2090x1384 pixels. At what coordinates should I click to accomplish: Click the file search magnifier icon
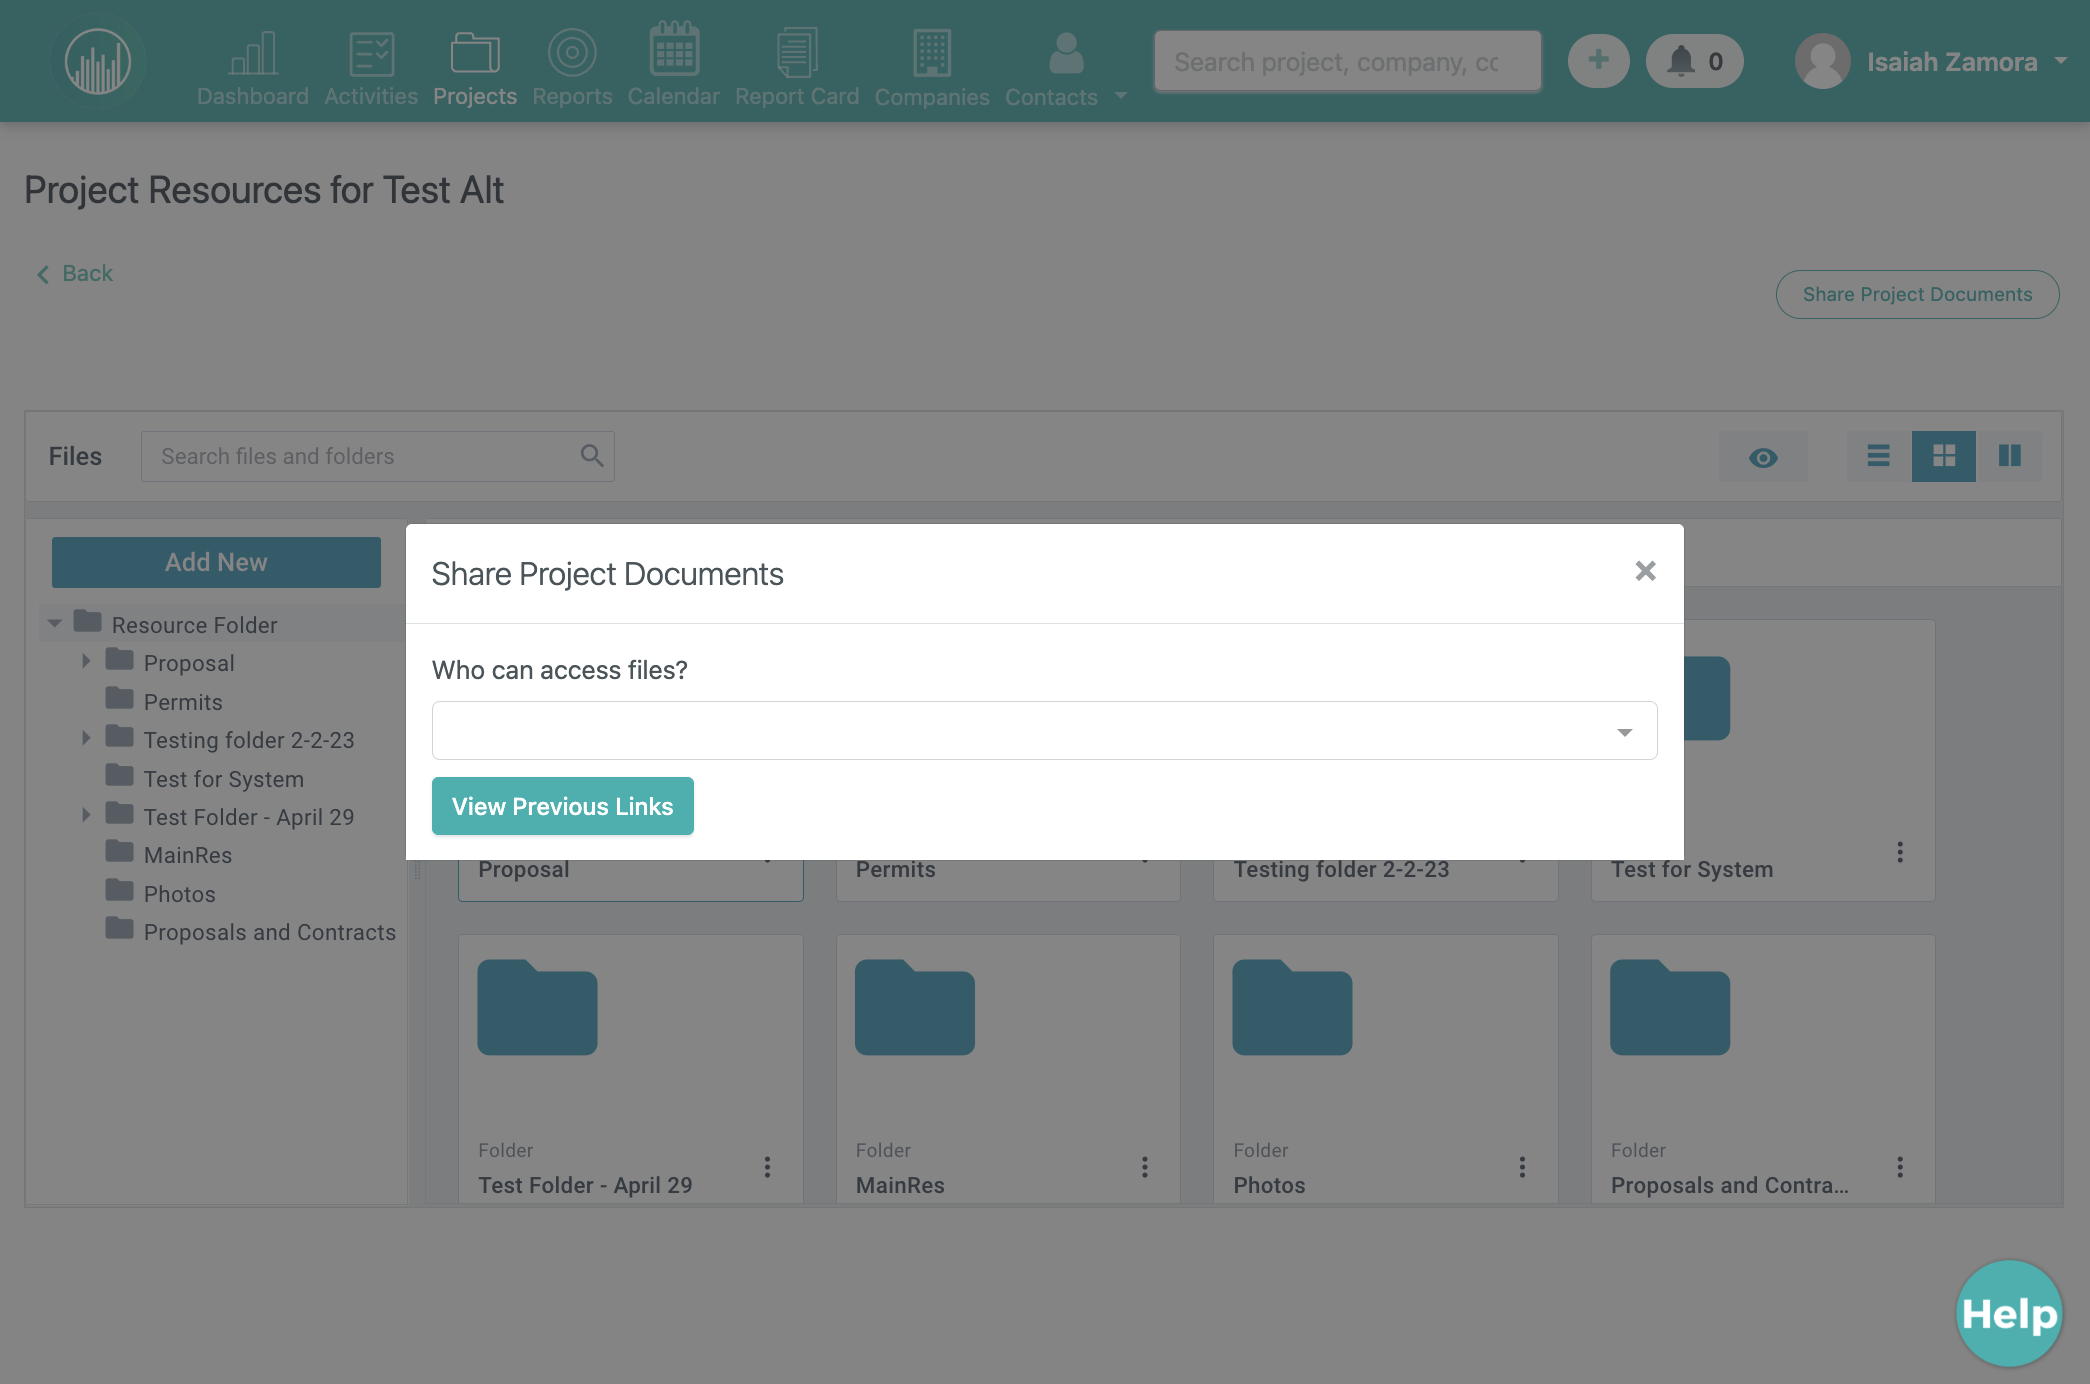[x=592, y=456]
